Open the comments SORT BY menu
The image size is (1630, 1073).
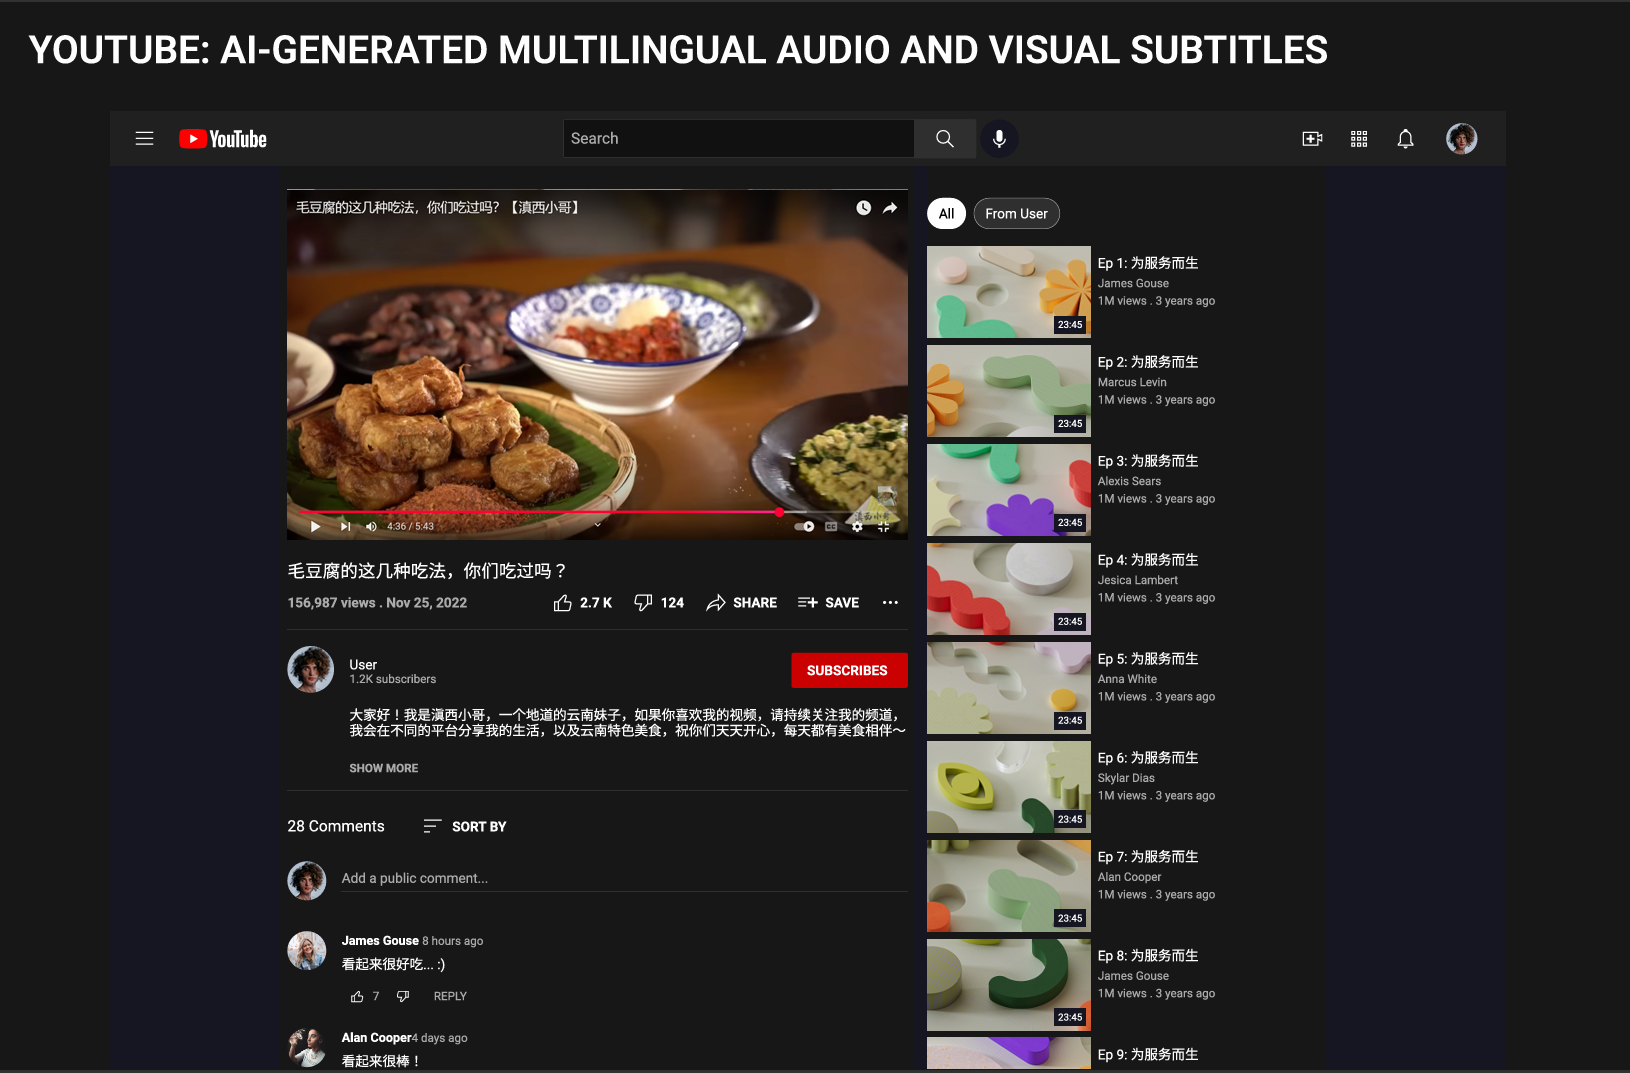click(x=464, y=826)
